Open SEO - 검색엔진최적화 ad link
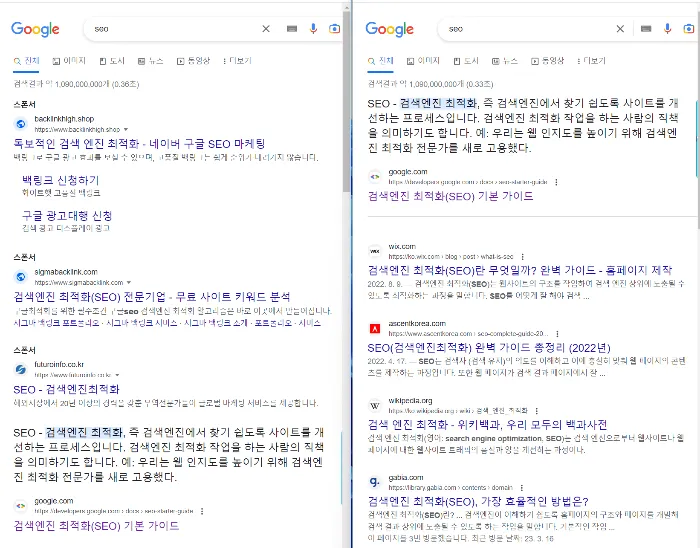 point(67,390)
